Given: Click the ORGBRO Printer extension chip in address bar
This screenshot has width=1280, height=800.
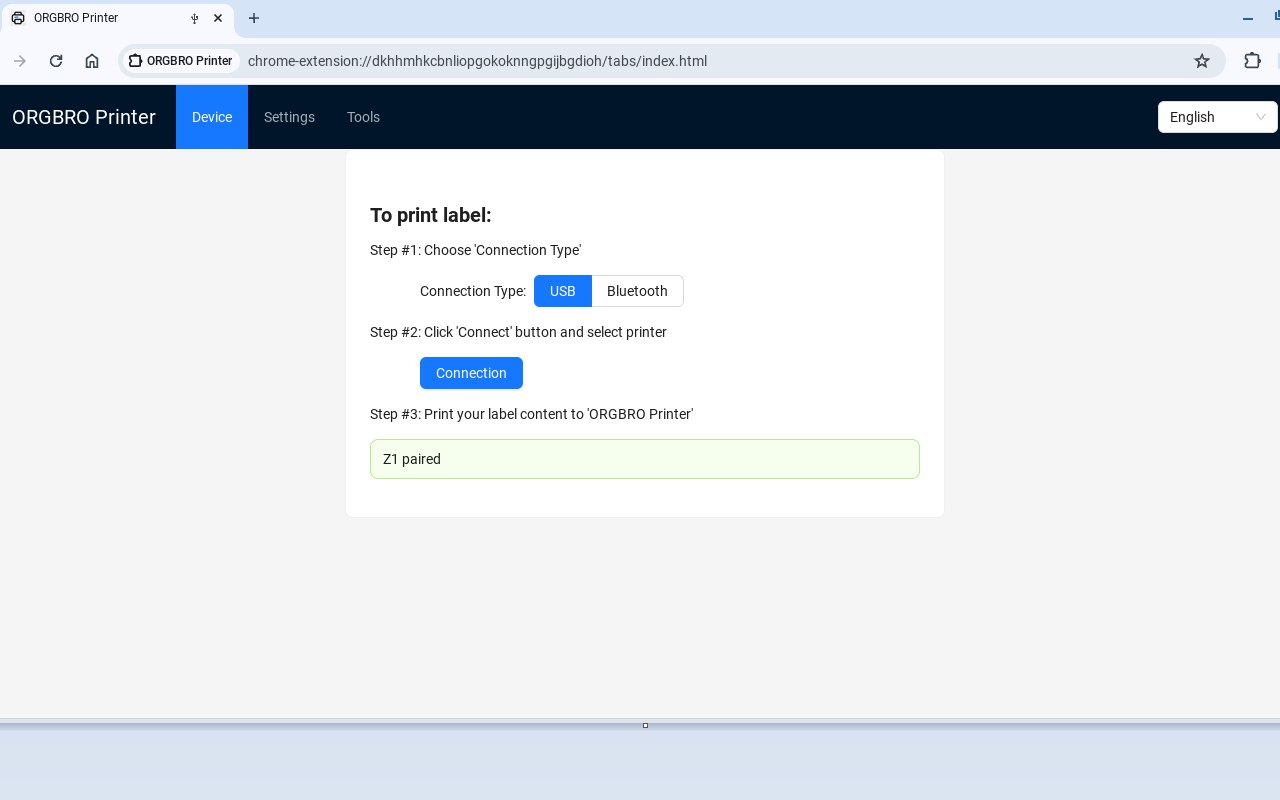Looking at the screenshot, I should click(181, 61).
